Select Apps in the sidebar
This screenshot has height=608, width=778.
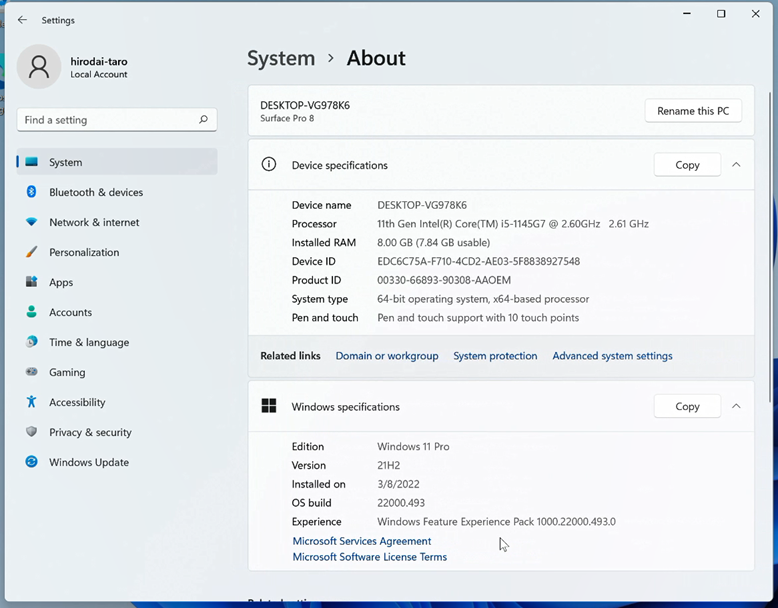click(x=117, y=282)
